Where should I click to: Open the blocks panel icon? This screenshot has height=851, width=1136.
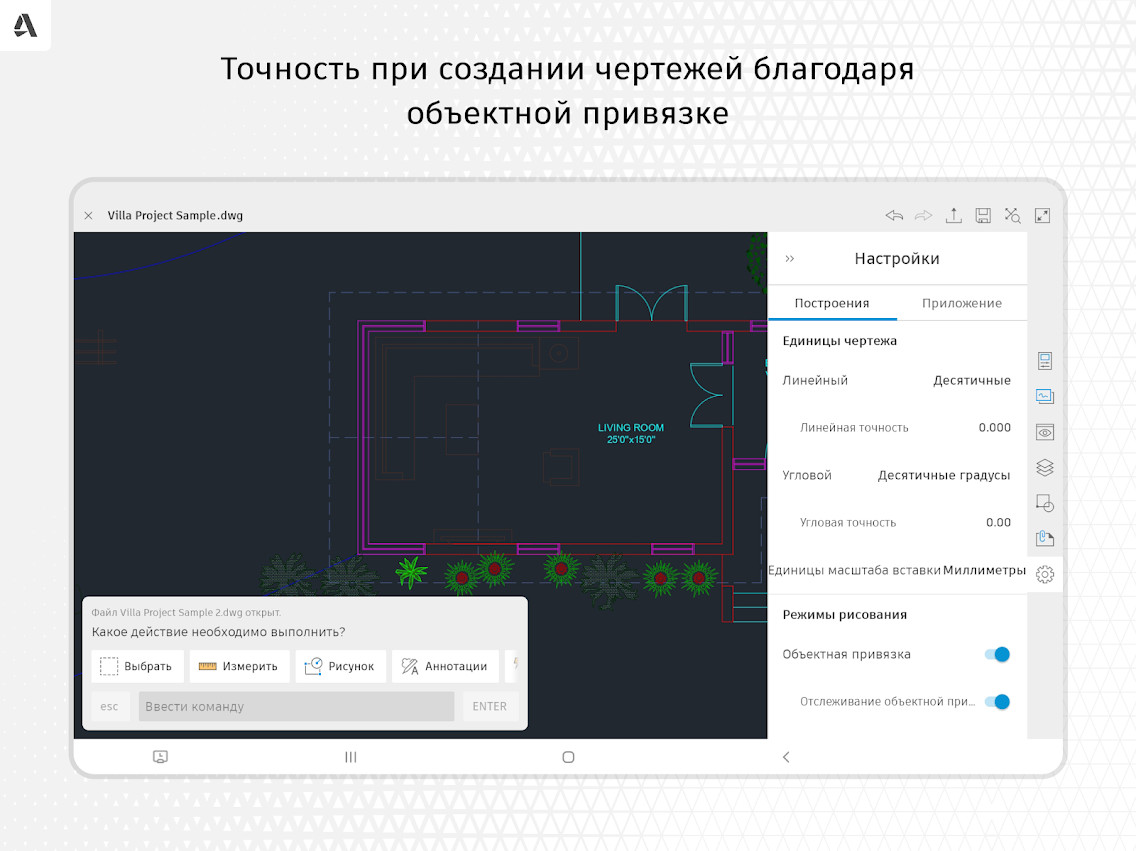1045,503
